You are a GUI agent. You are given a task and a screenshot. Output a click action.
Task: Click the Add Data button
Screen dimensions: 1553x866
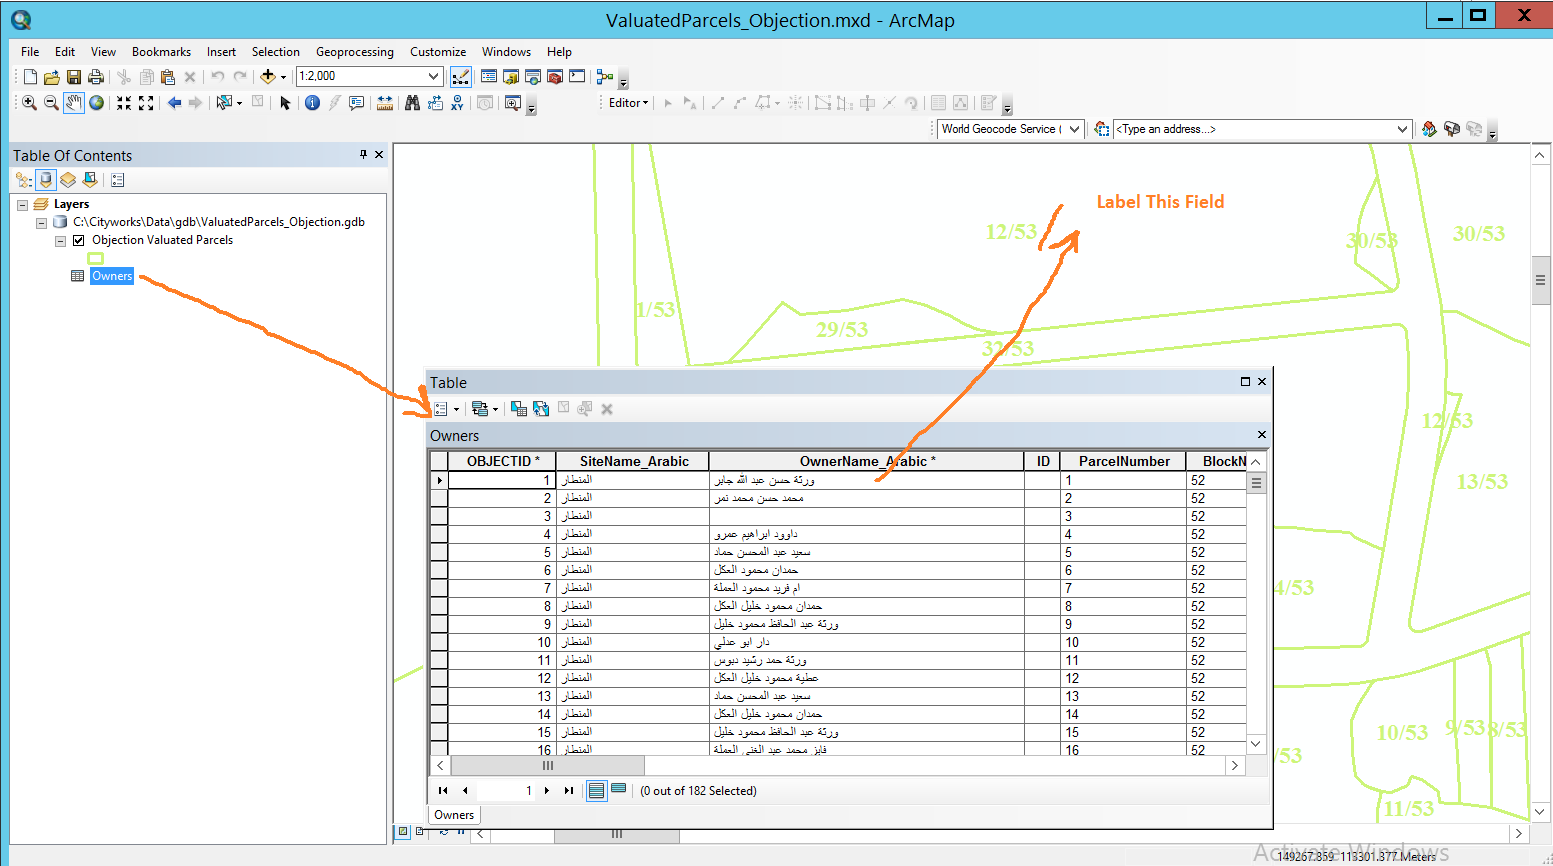click(267, 77)
